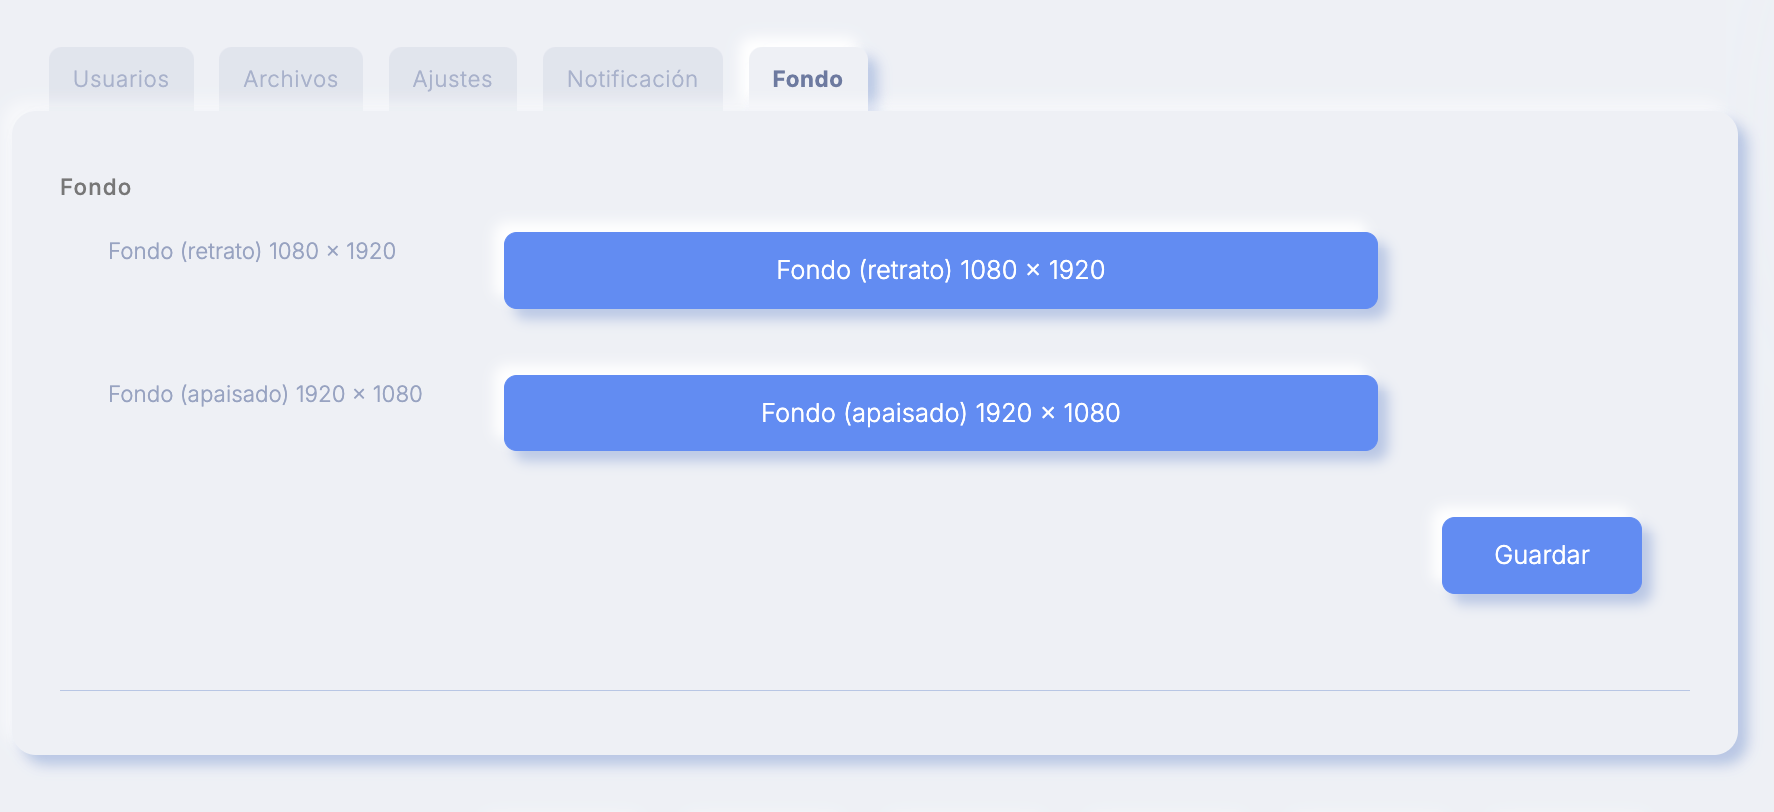Viewport: 1774px width, 812px height.
Task: Click the active Fondo tab
Action: [808, 79]
